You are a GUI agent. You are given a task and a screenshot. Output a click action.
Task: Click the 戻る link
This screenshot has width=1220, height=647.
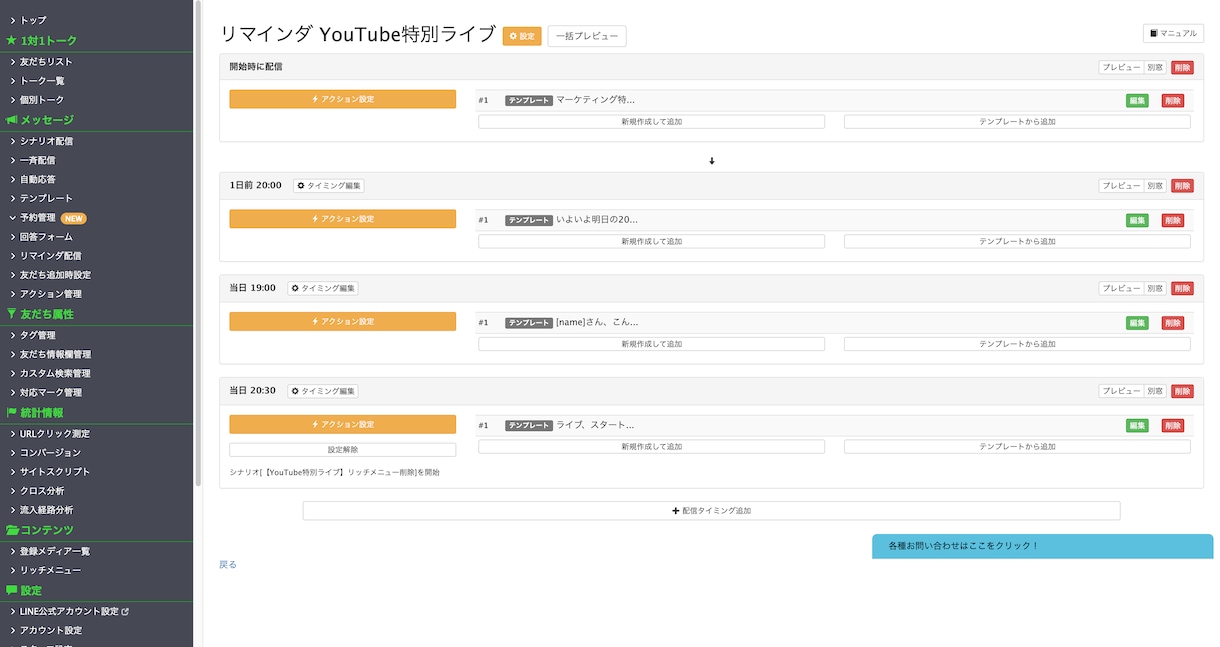pyautogui.click(x=228, y=565)
